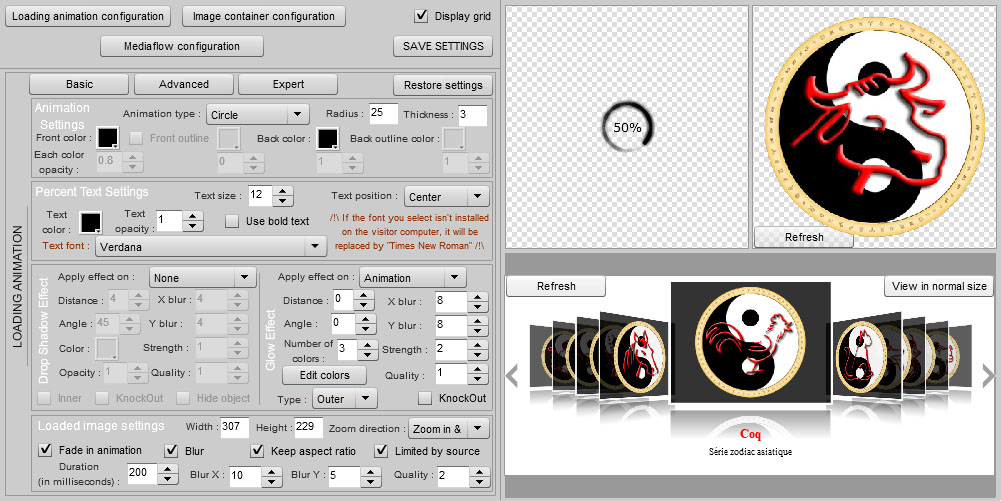Click Restore settings button

coord(443,85)
